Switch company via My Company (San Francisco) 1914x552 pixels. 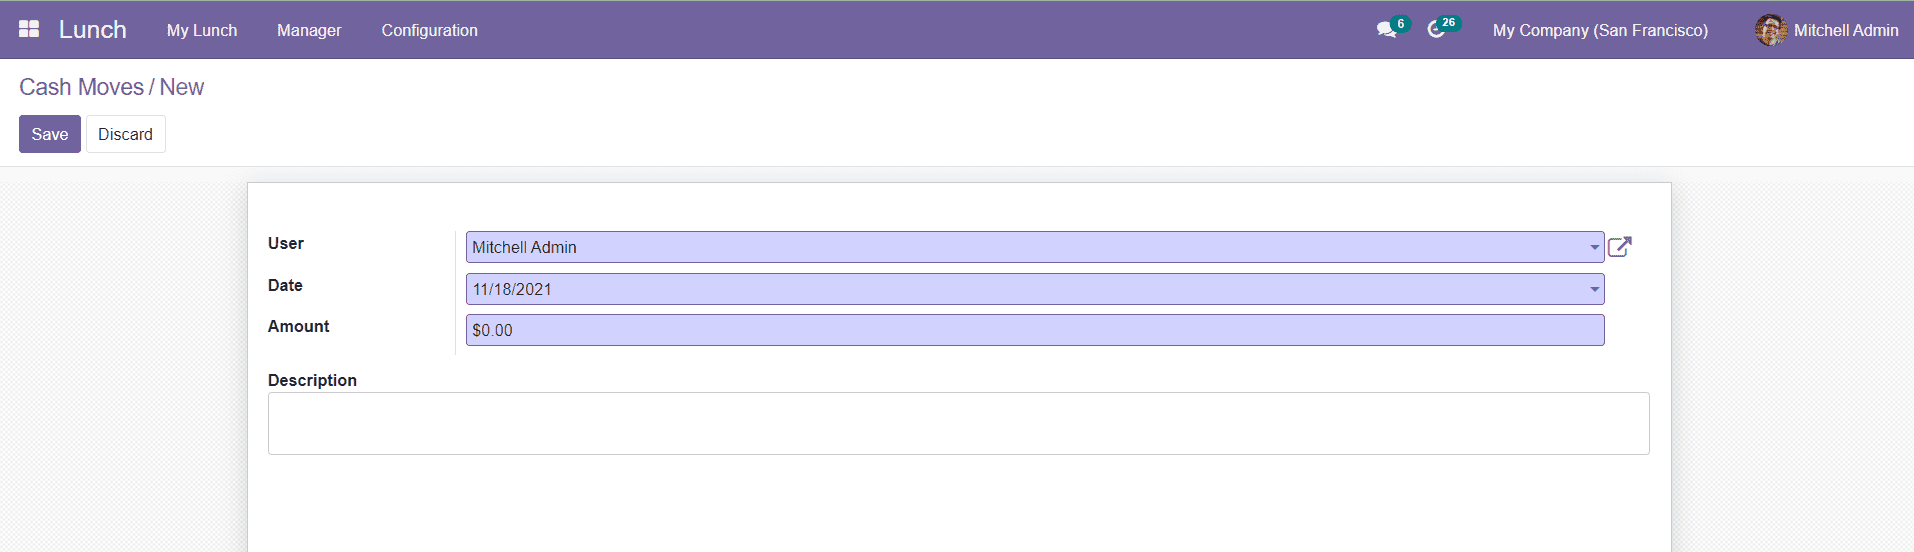1600,30
